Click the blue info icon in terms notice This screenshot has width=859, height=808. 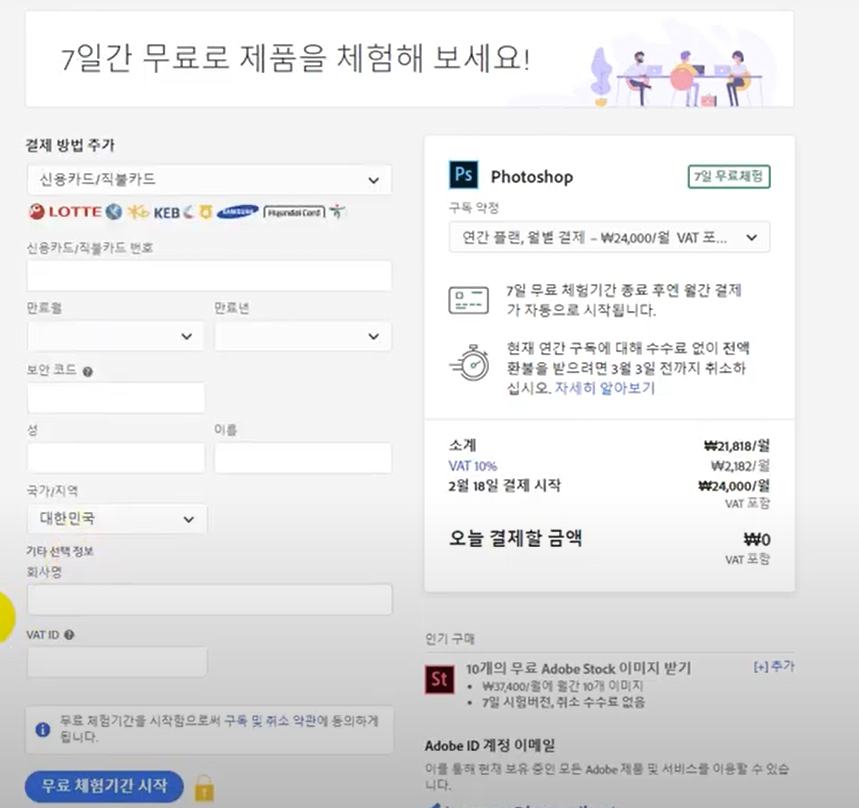click(43, 729)
